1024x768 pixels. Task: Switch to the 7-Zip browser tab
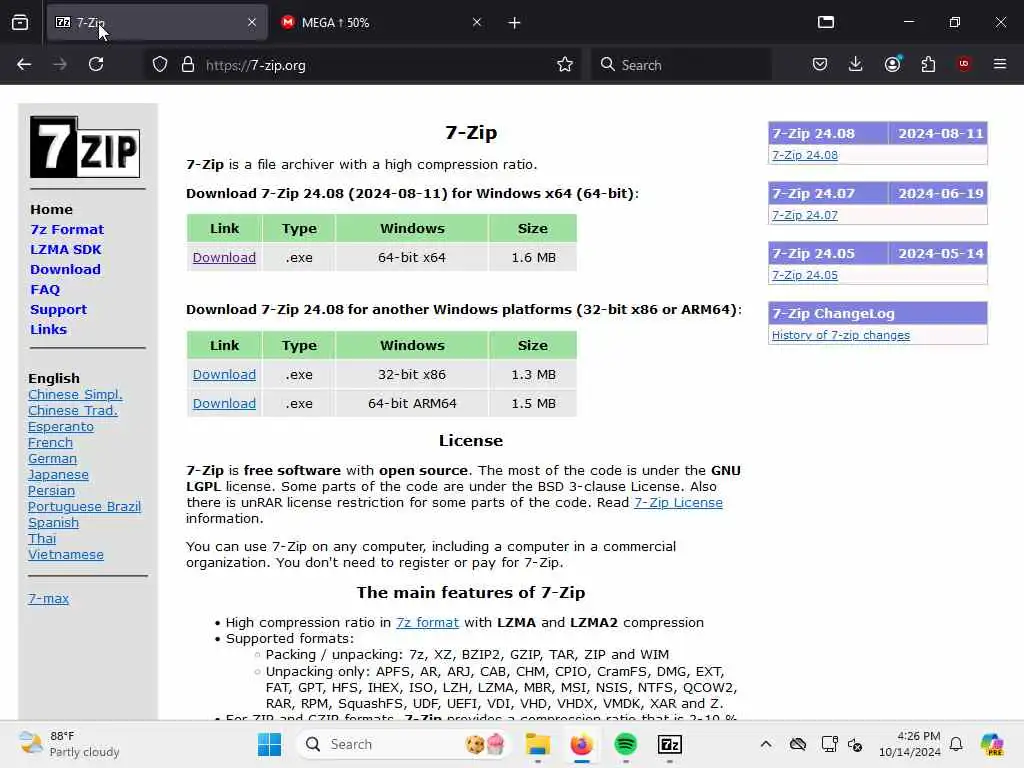coord(157,22)
